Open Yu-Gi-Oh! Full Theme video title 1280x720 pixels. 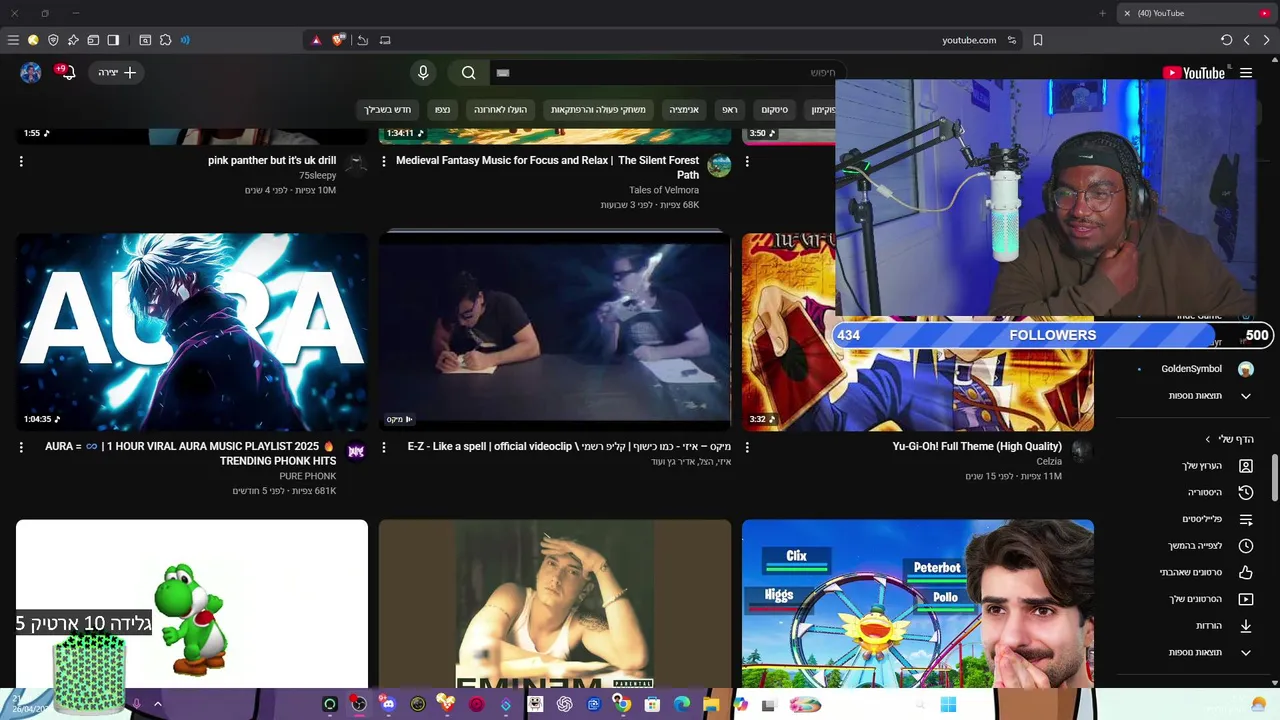tap(977, 447)
